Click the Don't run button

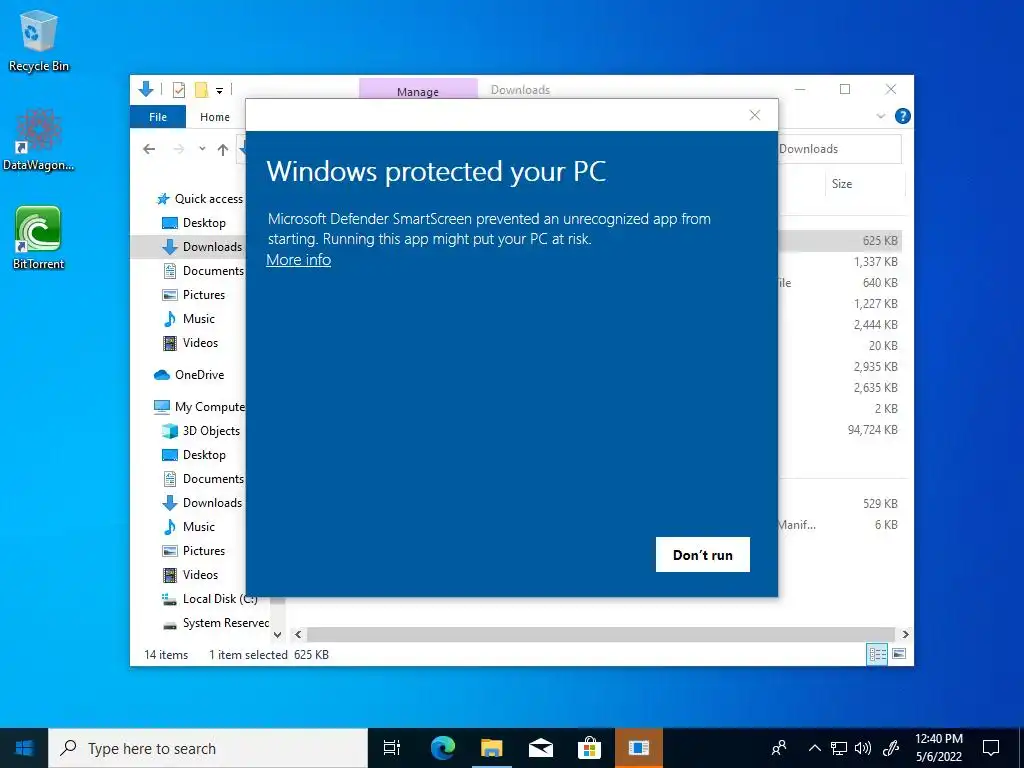703,554
